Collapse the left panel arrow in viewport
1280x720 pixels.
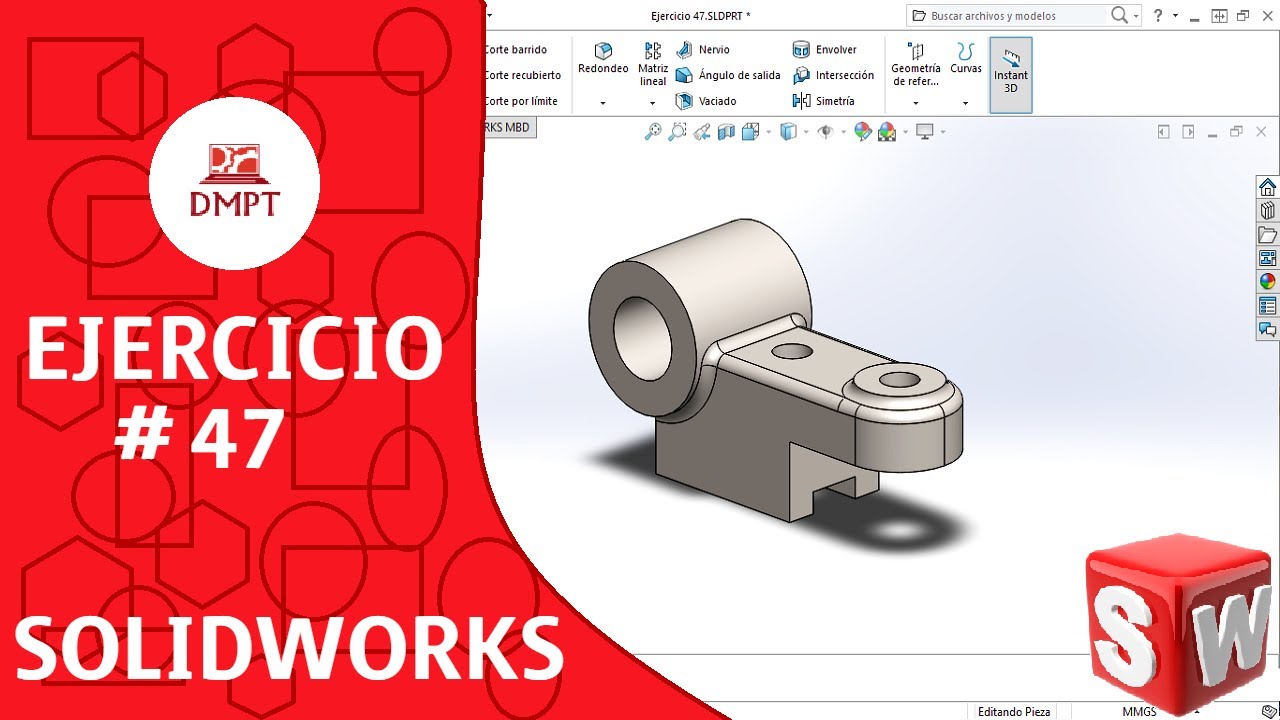pos(1164,132)
